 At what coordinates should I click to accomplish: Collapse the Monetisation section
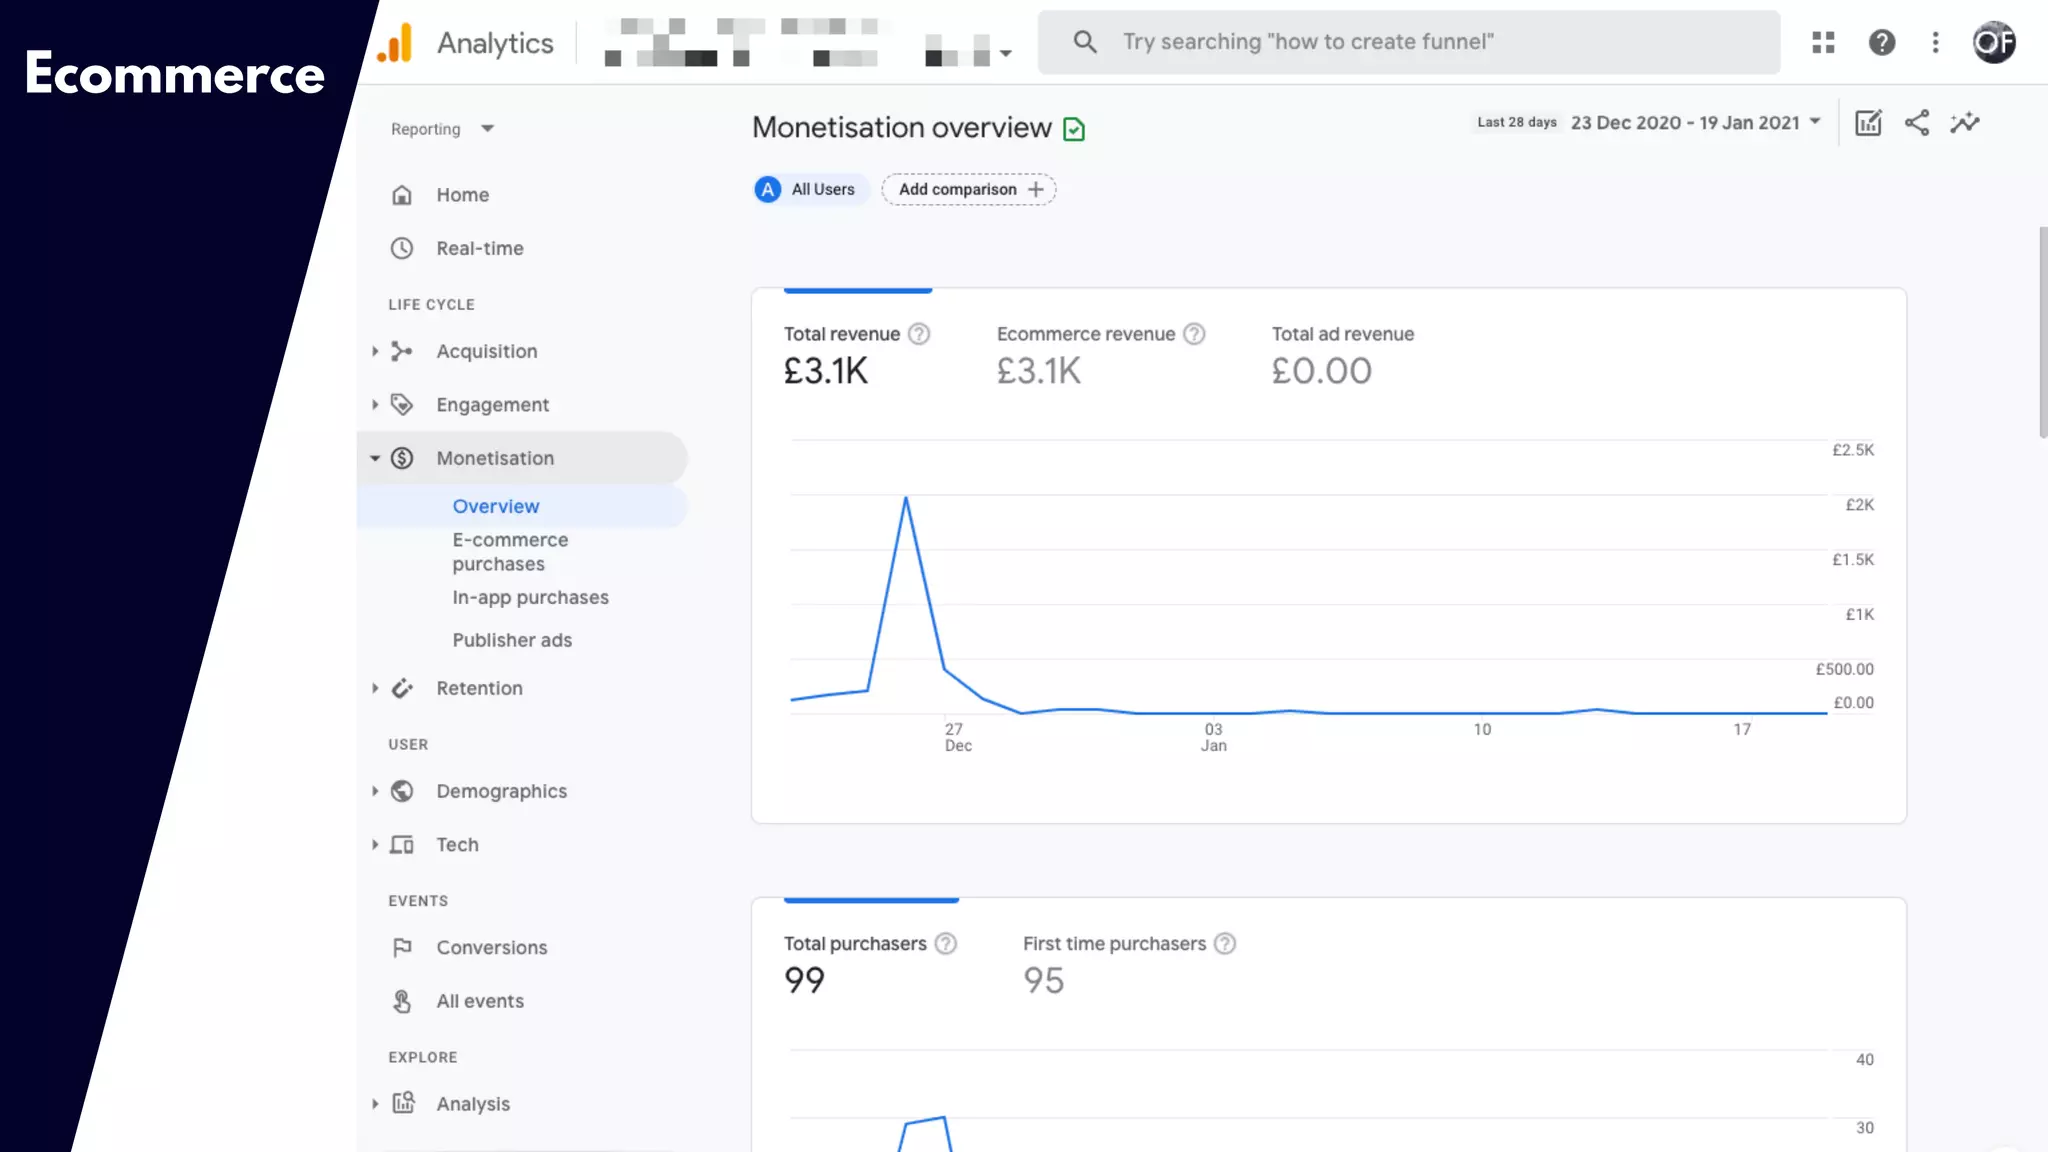click(x=494, y=458)
